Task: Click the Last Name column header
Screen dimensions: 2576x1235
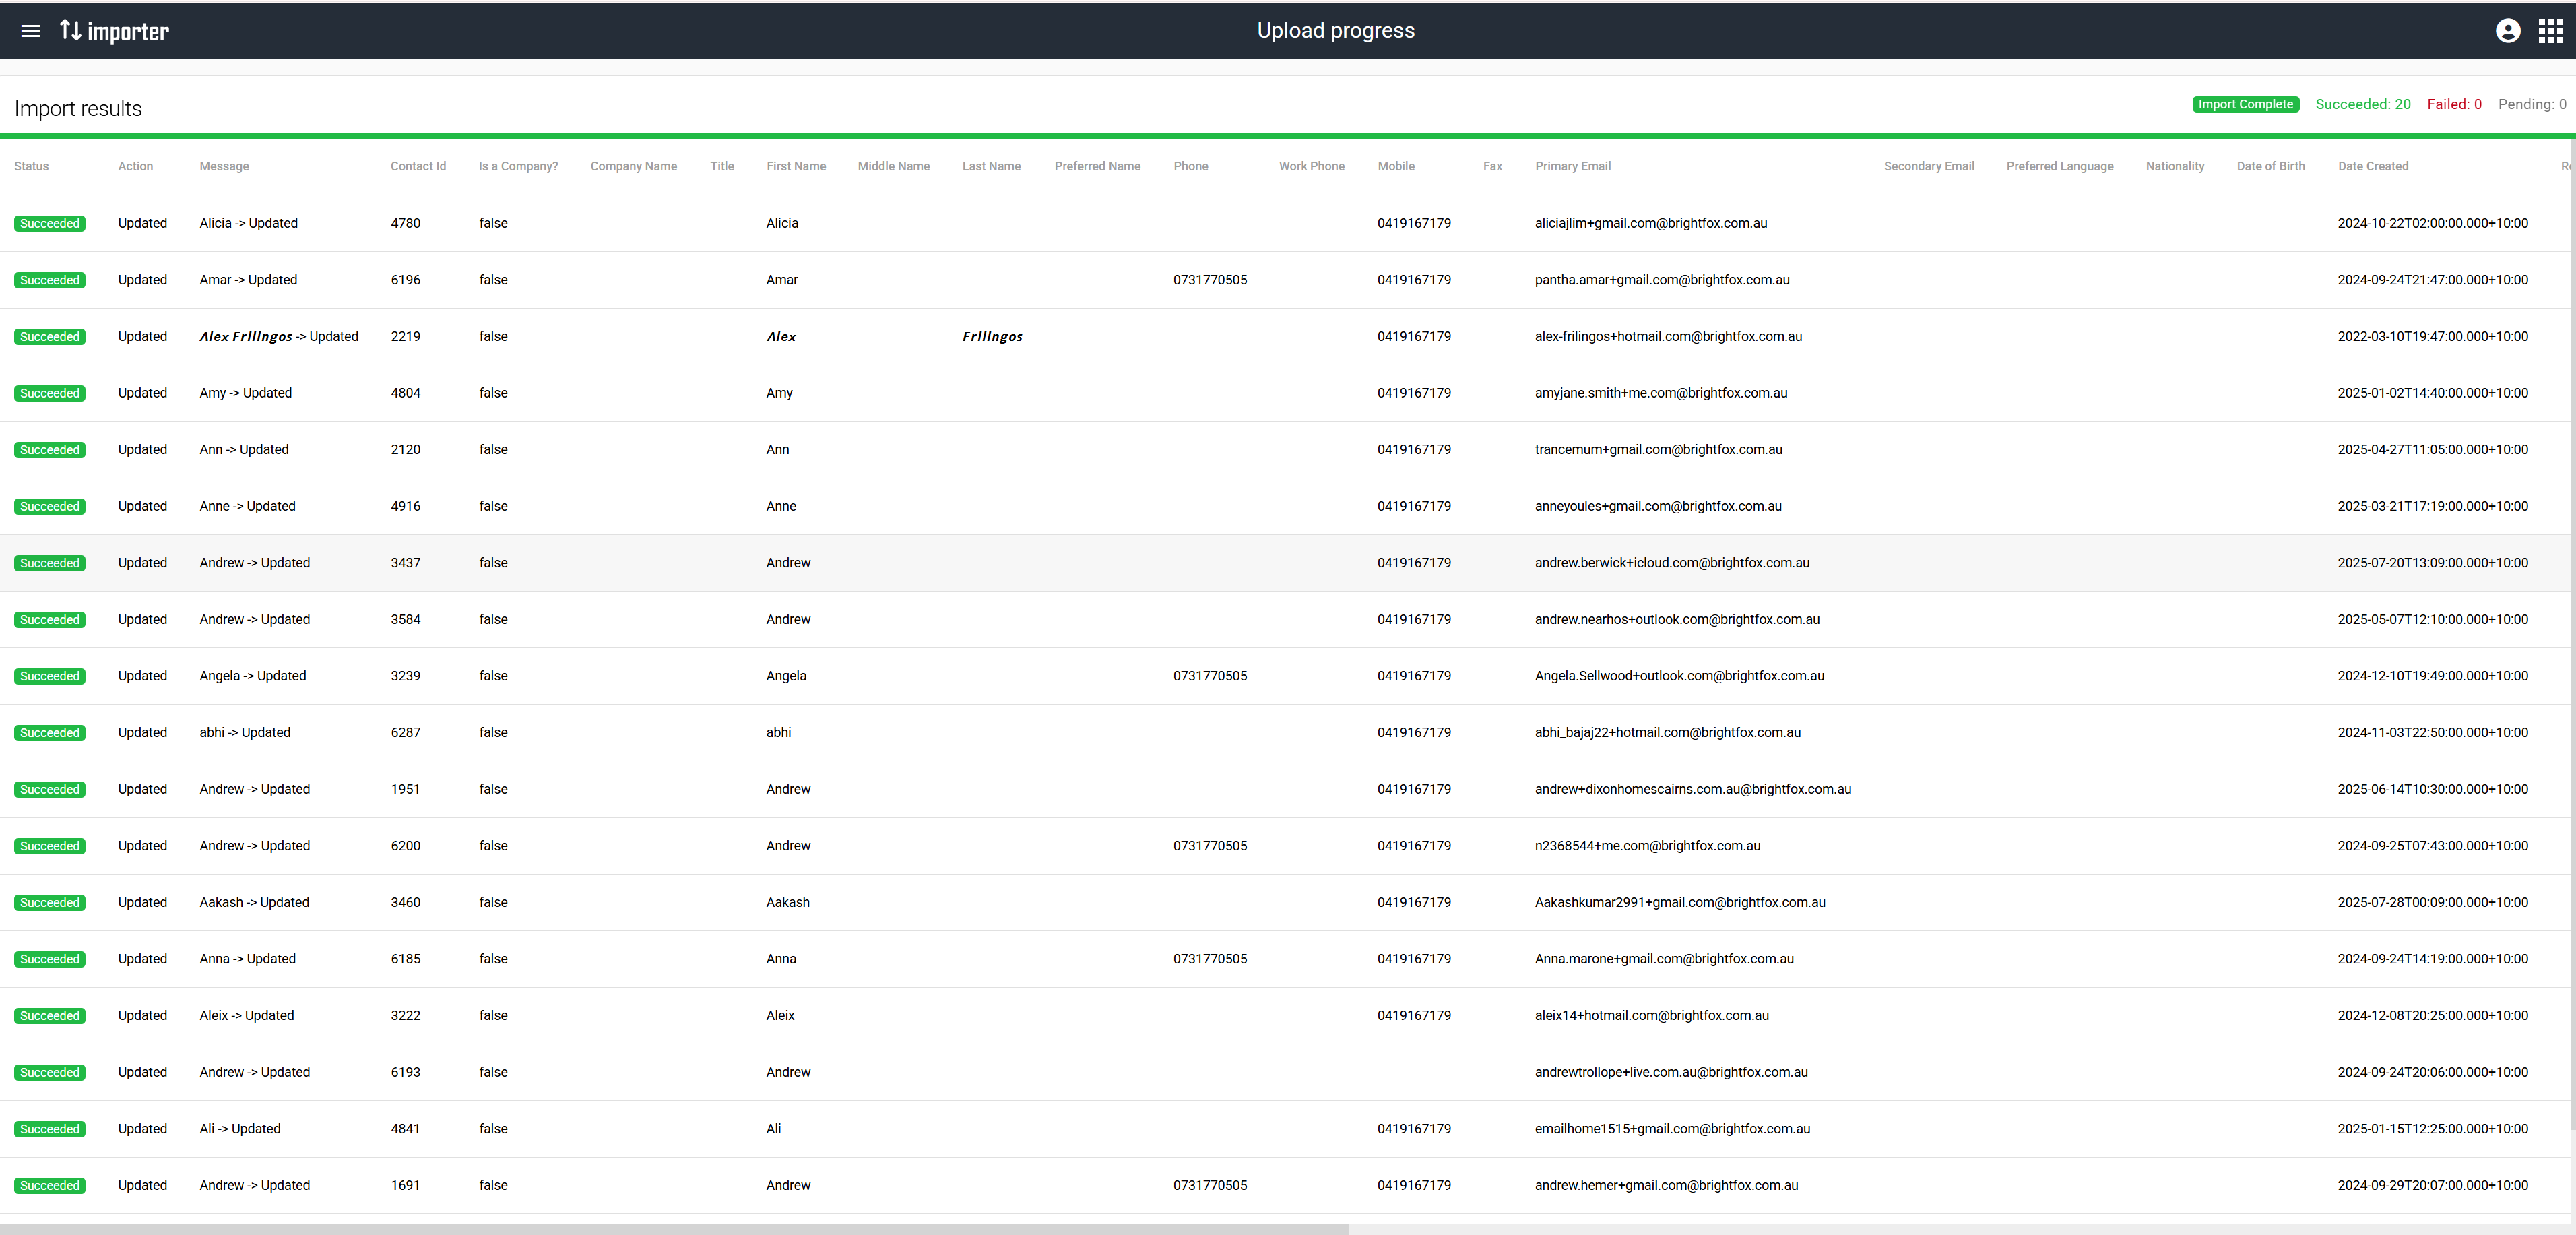Action: tap(991, 166)
